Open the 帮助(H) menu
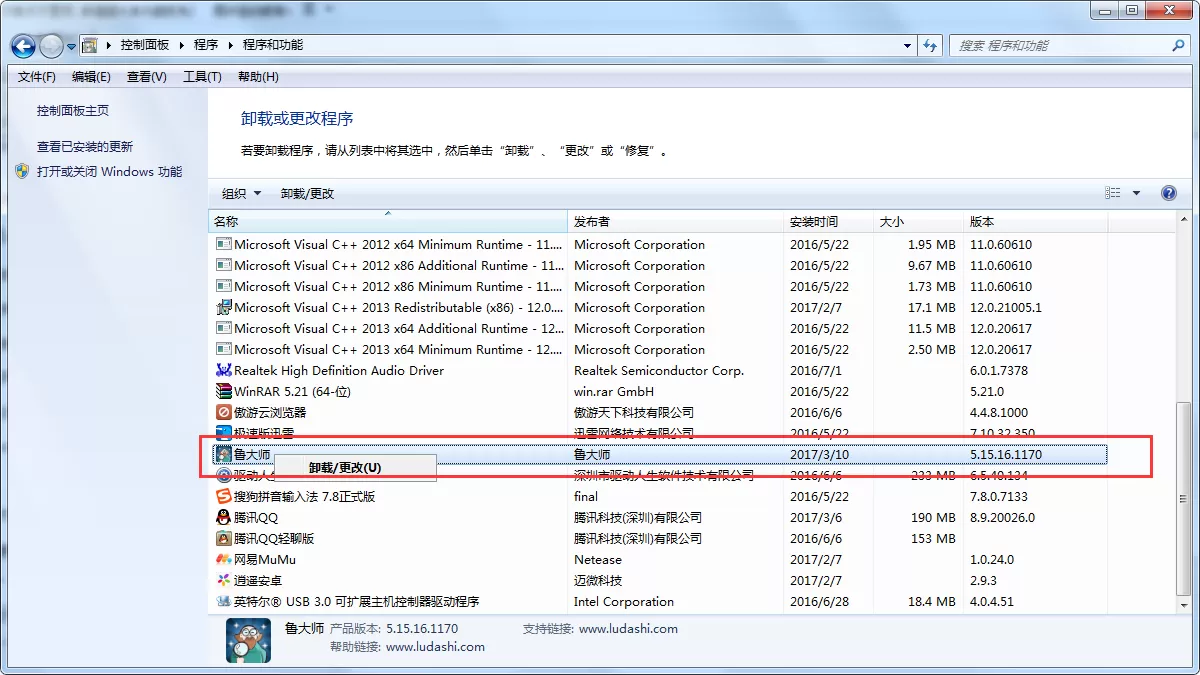Viewport: 1200px width, 675px height. tap(258, 77)
